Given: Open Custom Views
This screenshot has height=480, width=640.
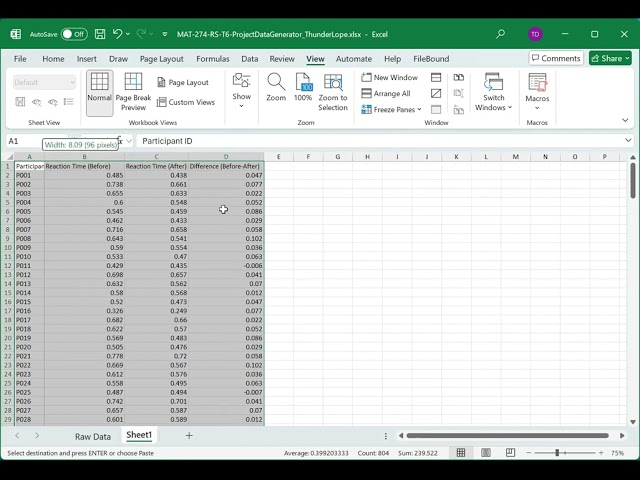Looking at the screenshot, I should point(186,102).
